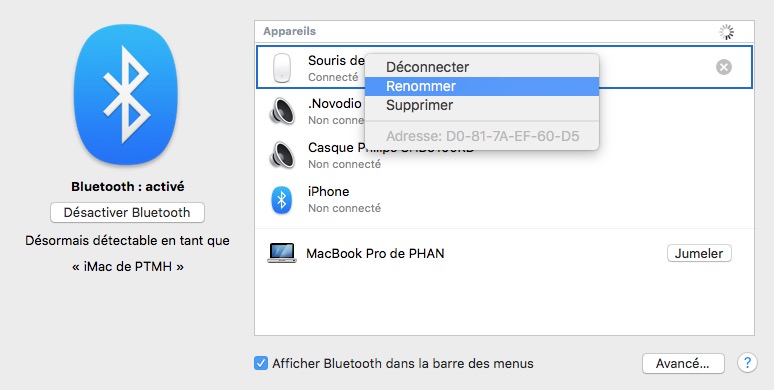The width and height of the screenshot is (774, 390).
Task: Remove the mouse via the X icon
Action: pyautogui.click(x=724, y=67)
